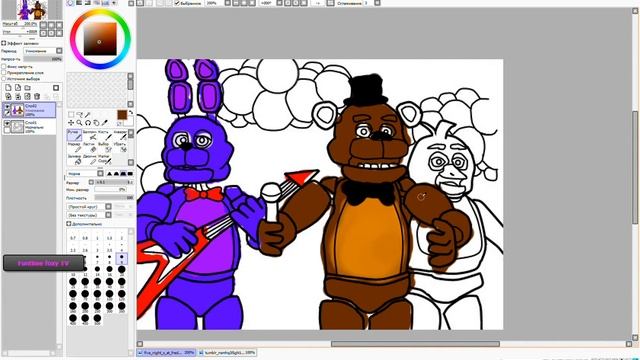Adjust the layer opacity slider
This screenshot has width=640, height=360.
click(x=42, y=59)
